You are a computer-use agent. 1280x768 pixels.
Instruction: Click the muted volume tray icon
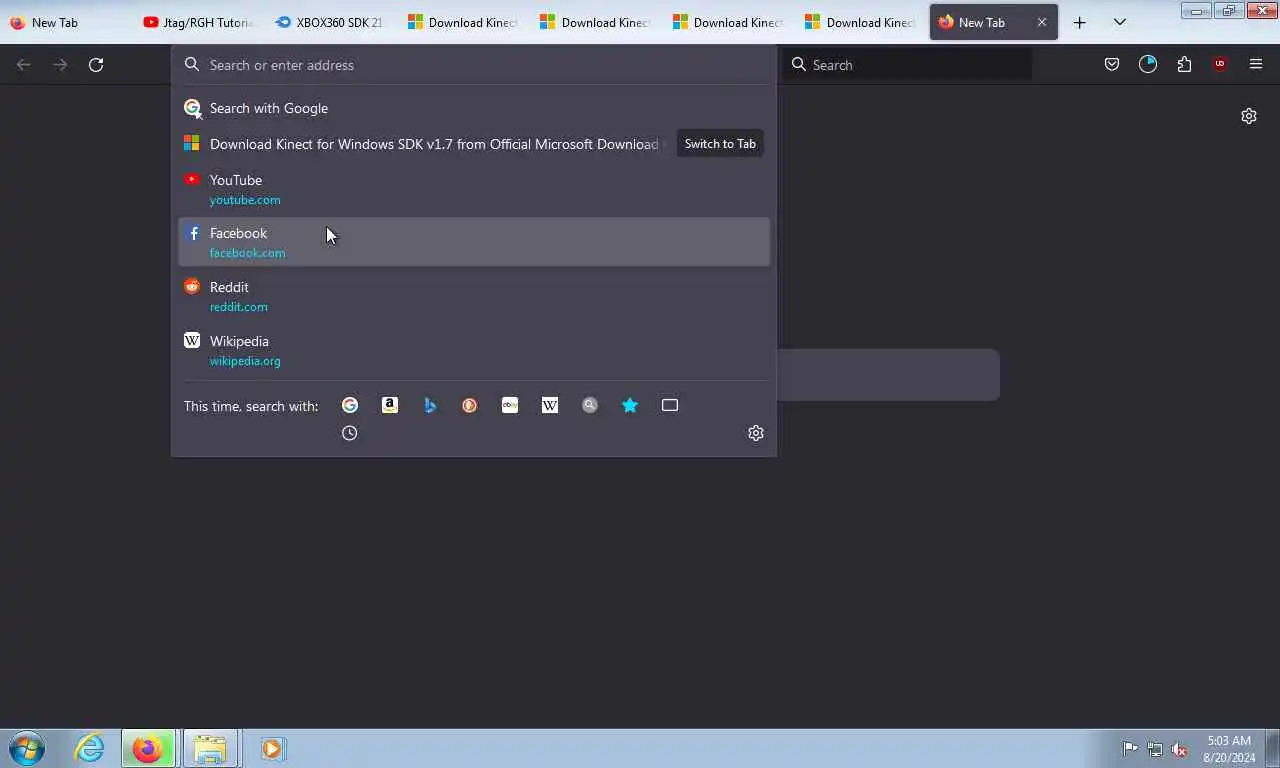click(1180, 749)
